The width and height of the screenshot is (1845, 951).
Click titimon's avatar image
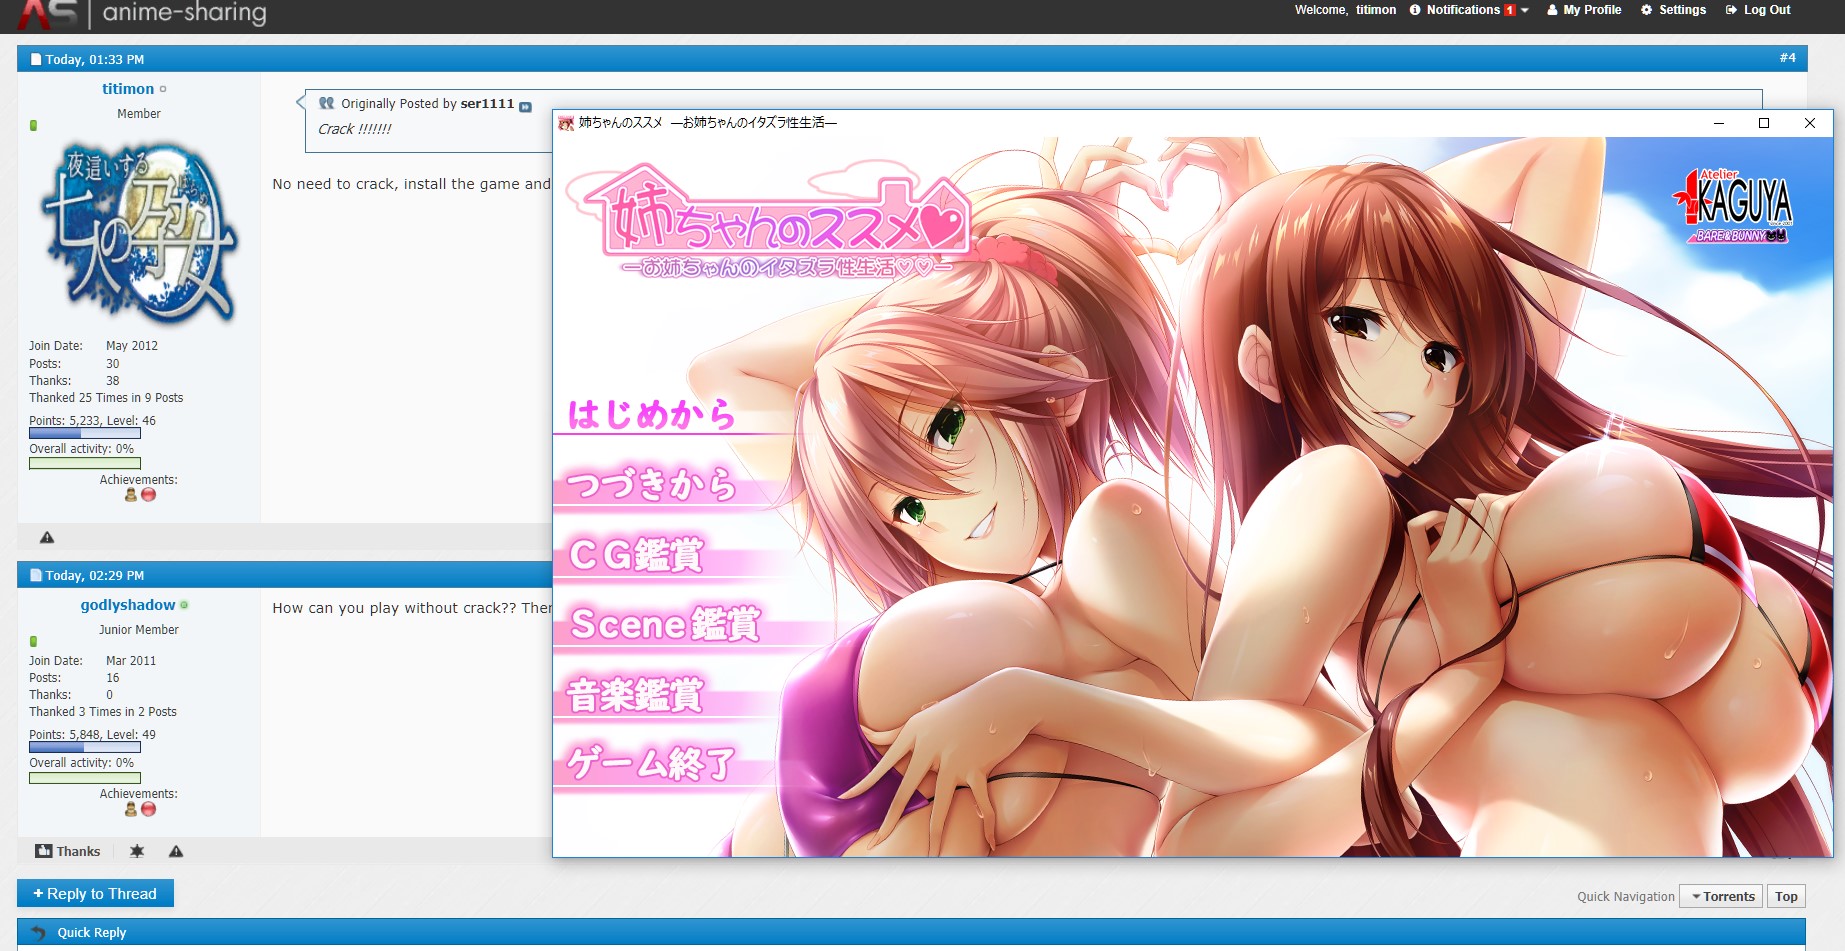coord(139,232)
